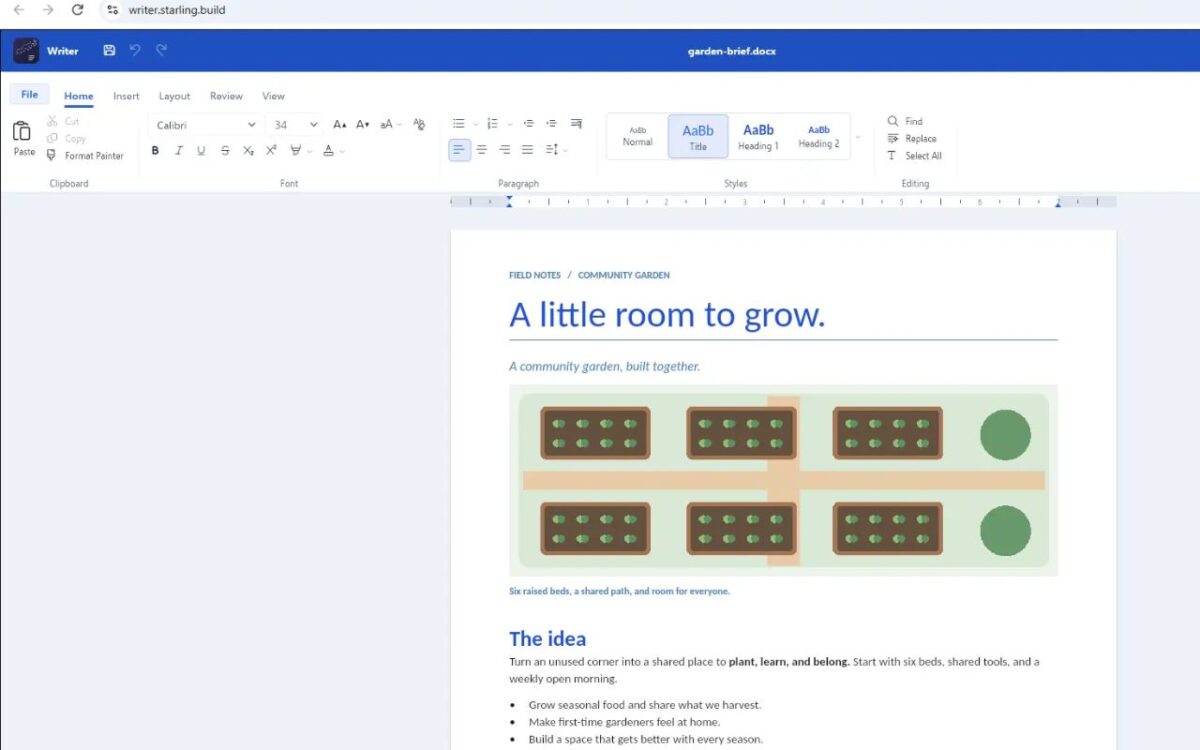This screenshot has height=750, width=1200.
Task: Open the Change Case dropdown
Action: (391, 125)
